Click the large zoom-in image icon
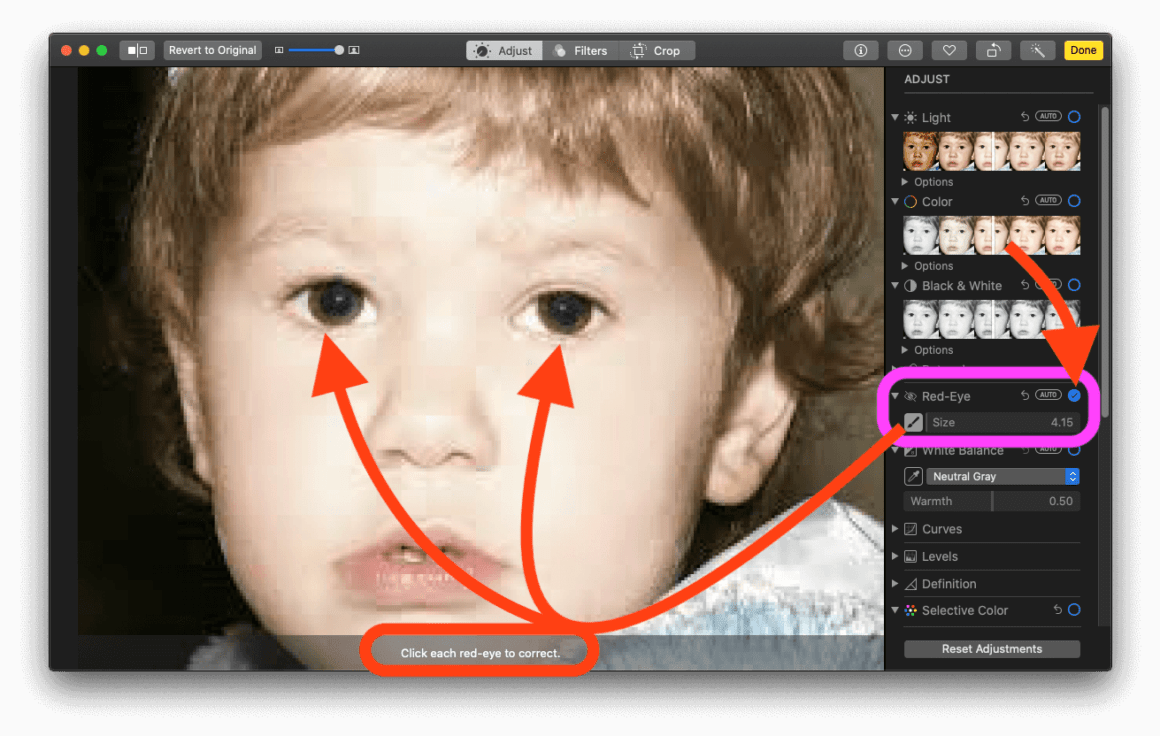 (354, 50)
